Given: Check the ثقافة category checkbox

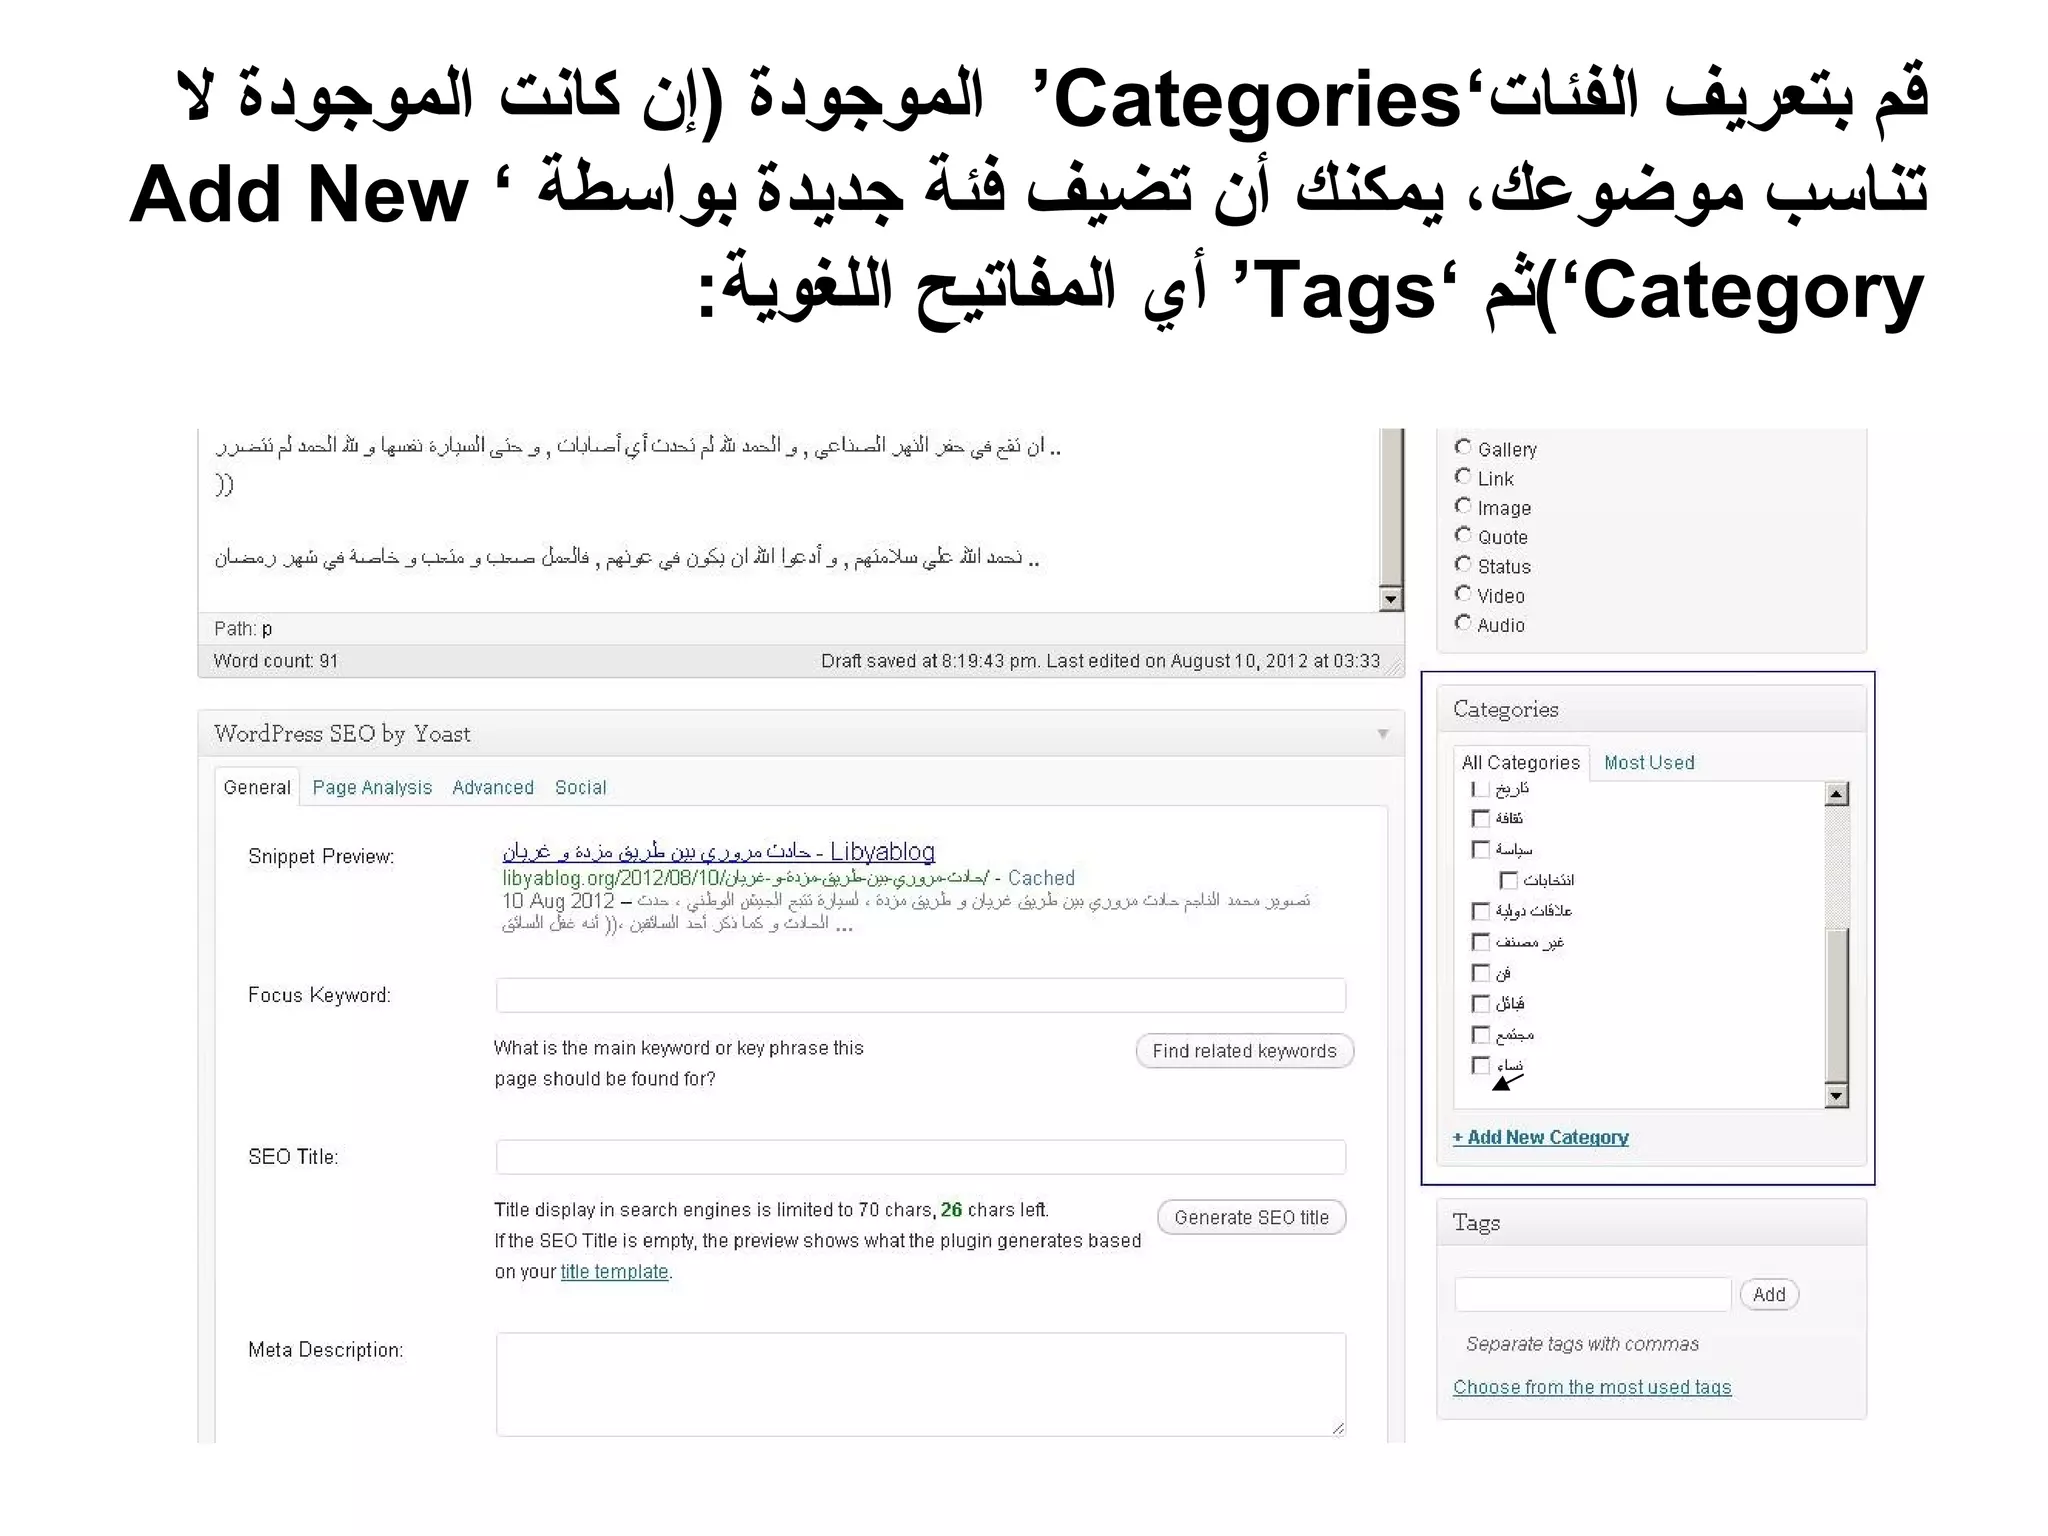Looking at the screenshot, I should pos(1481,818).
